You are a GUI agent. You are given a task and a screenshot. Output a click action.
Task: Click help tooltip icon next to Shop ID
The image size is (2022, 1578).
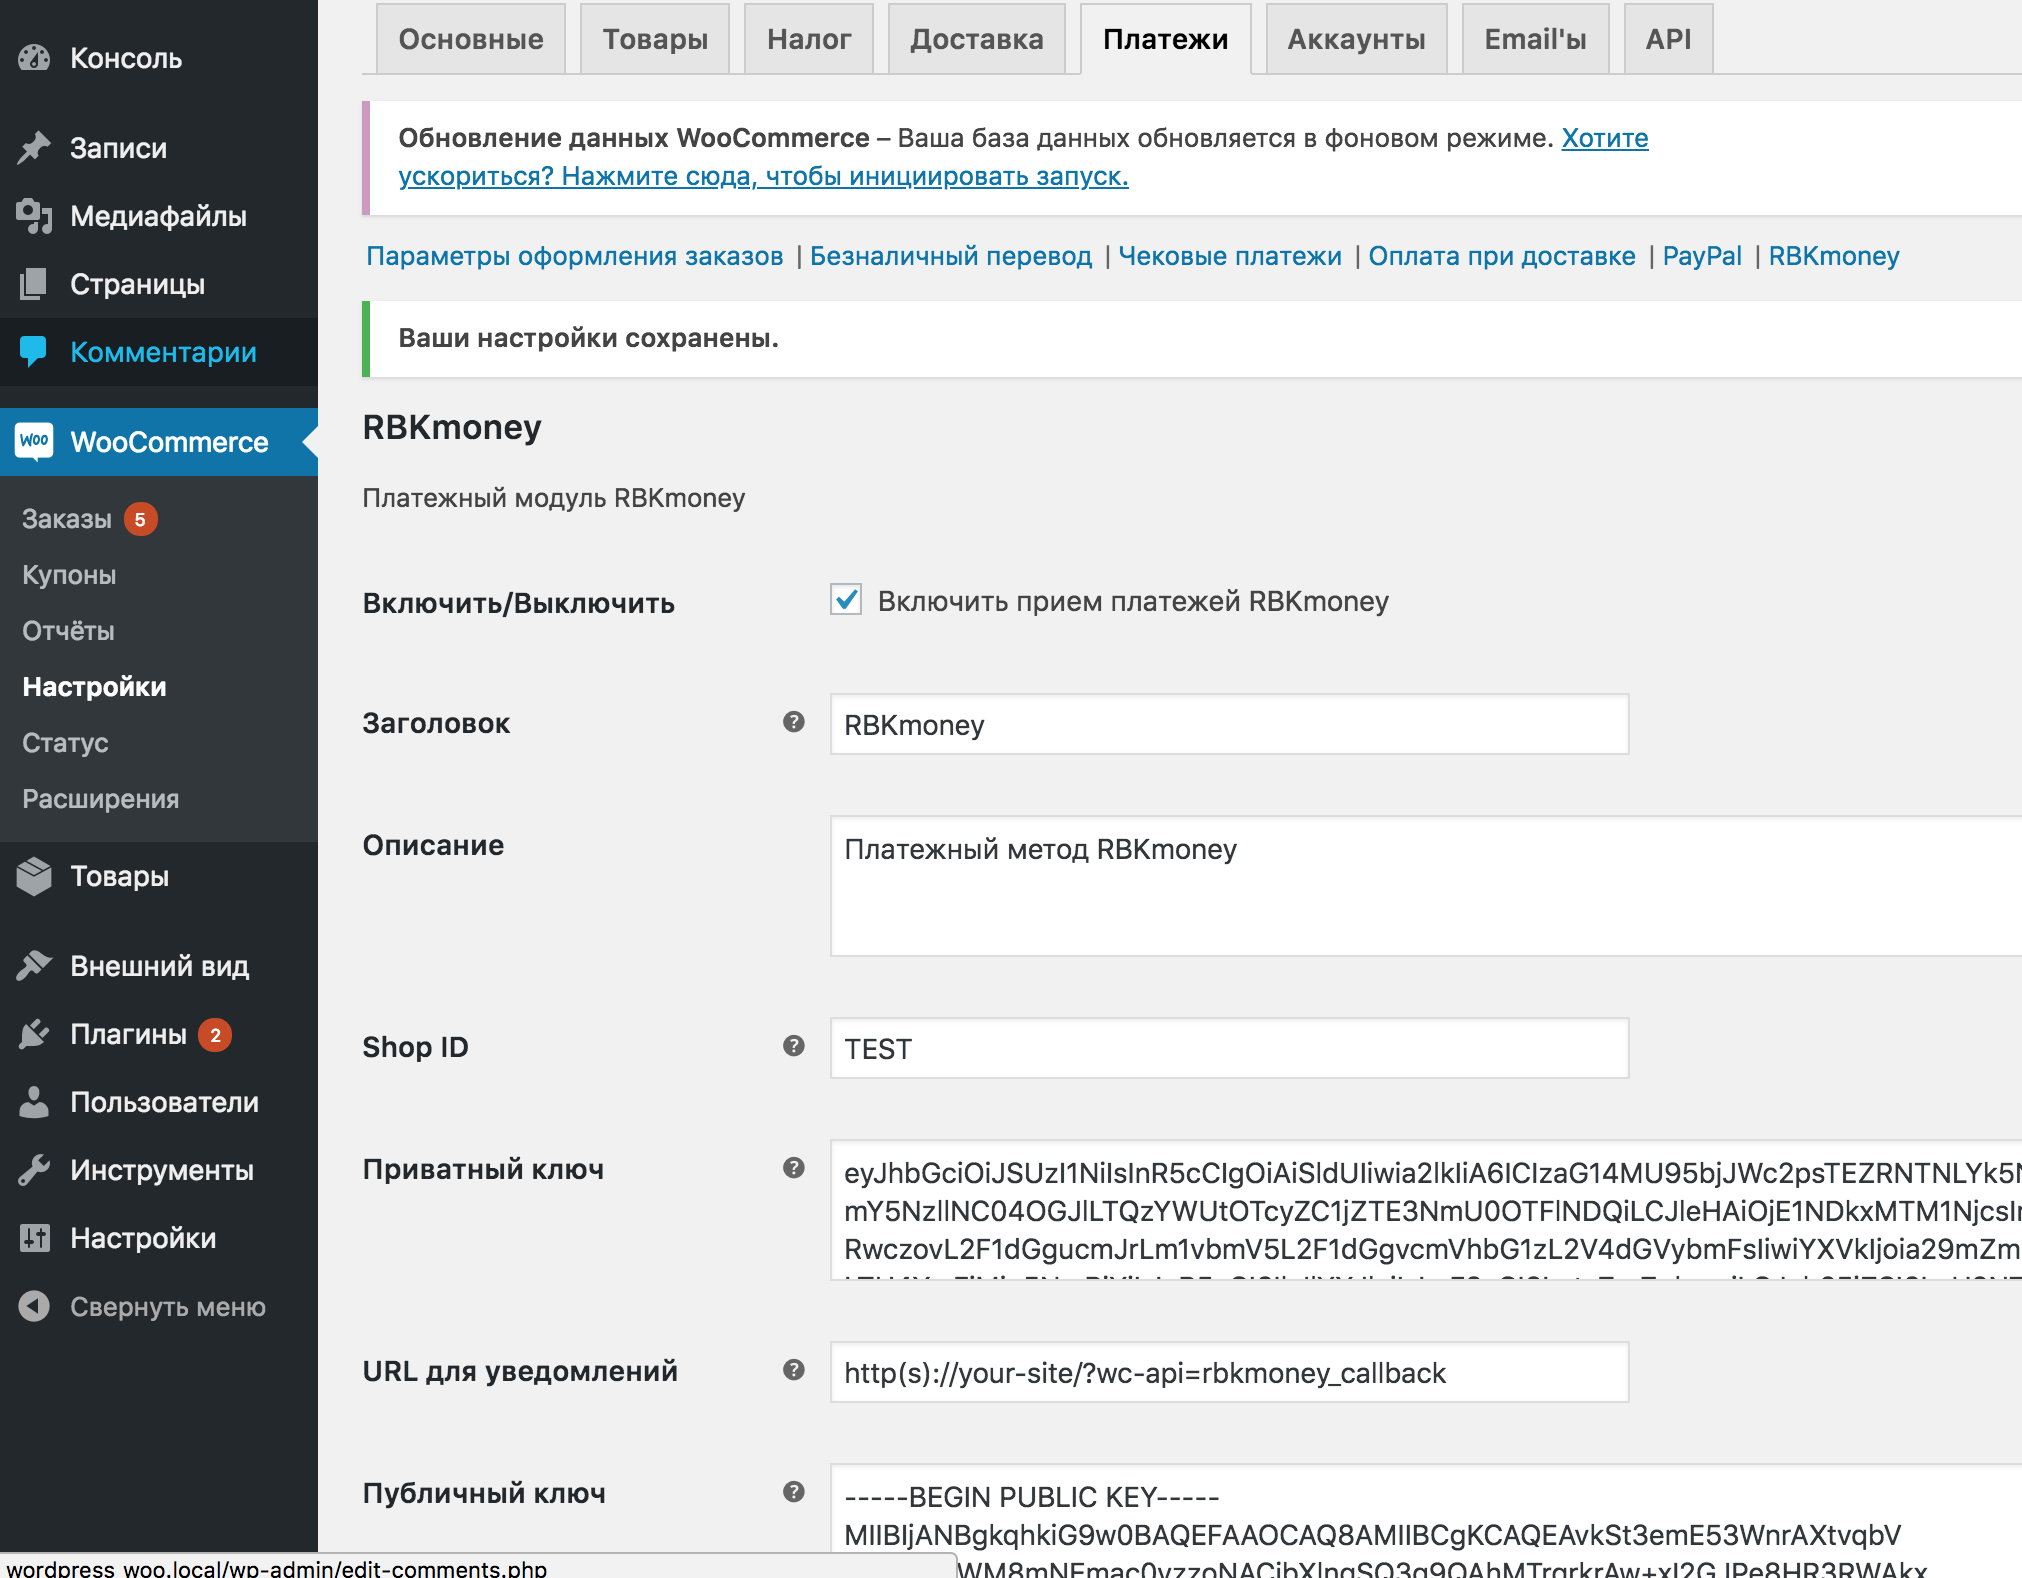pyautogui.click(x=794, y=1046)
